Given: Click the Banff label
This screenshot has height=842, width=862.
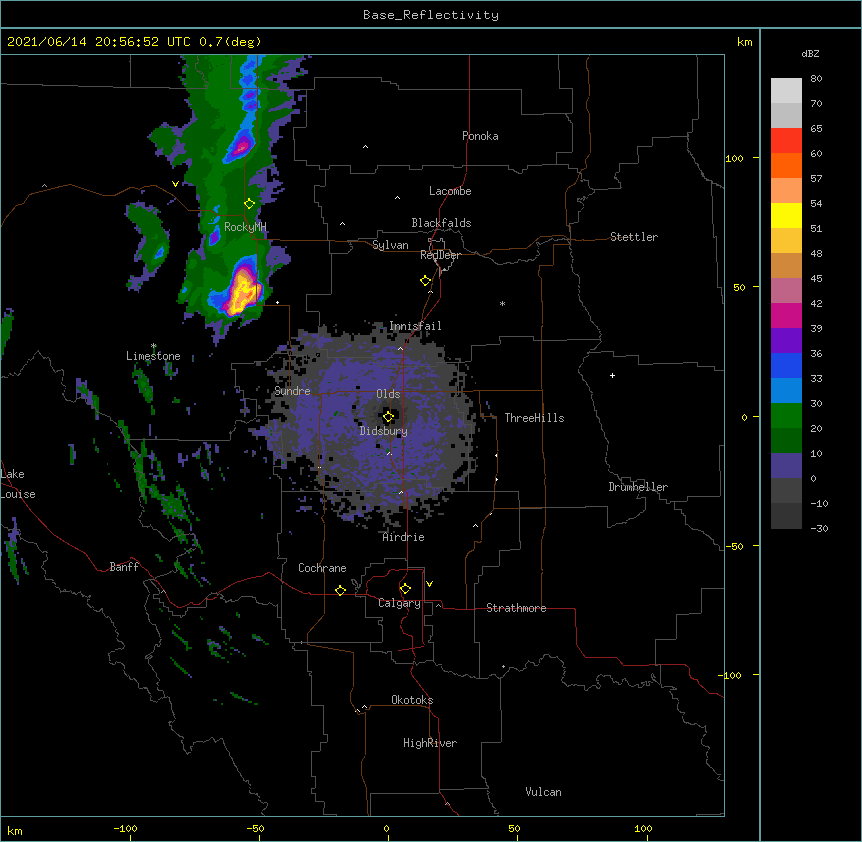Looking at the screenshot, I should [x=124, y=567].
